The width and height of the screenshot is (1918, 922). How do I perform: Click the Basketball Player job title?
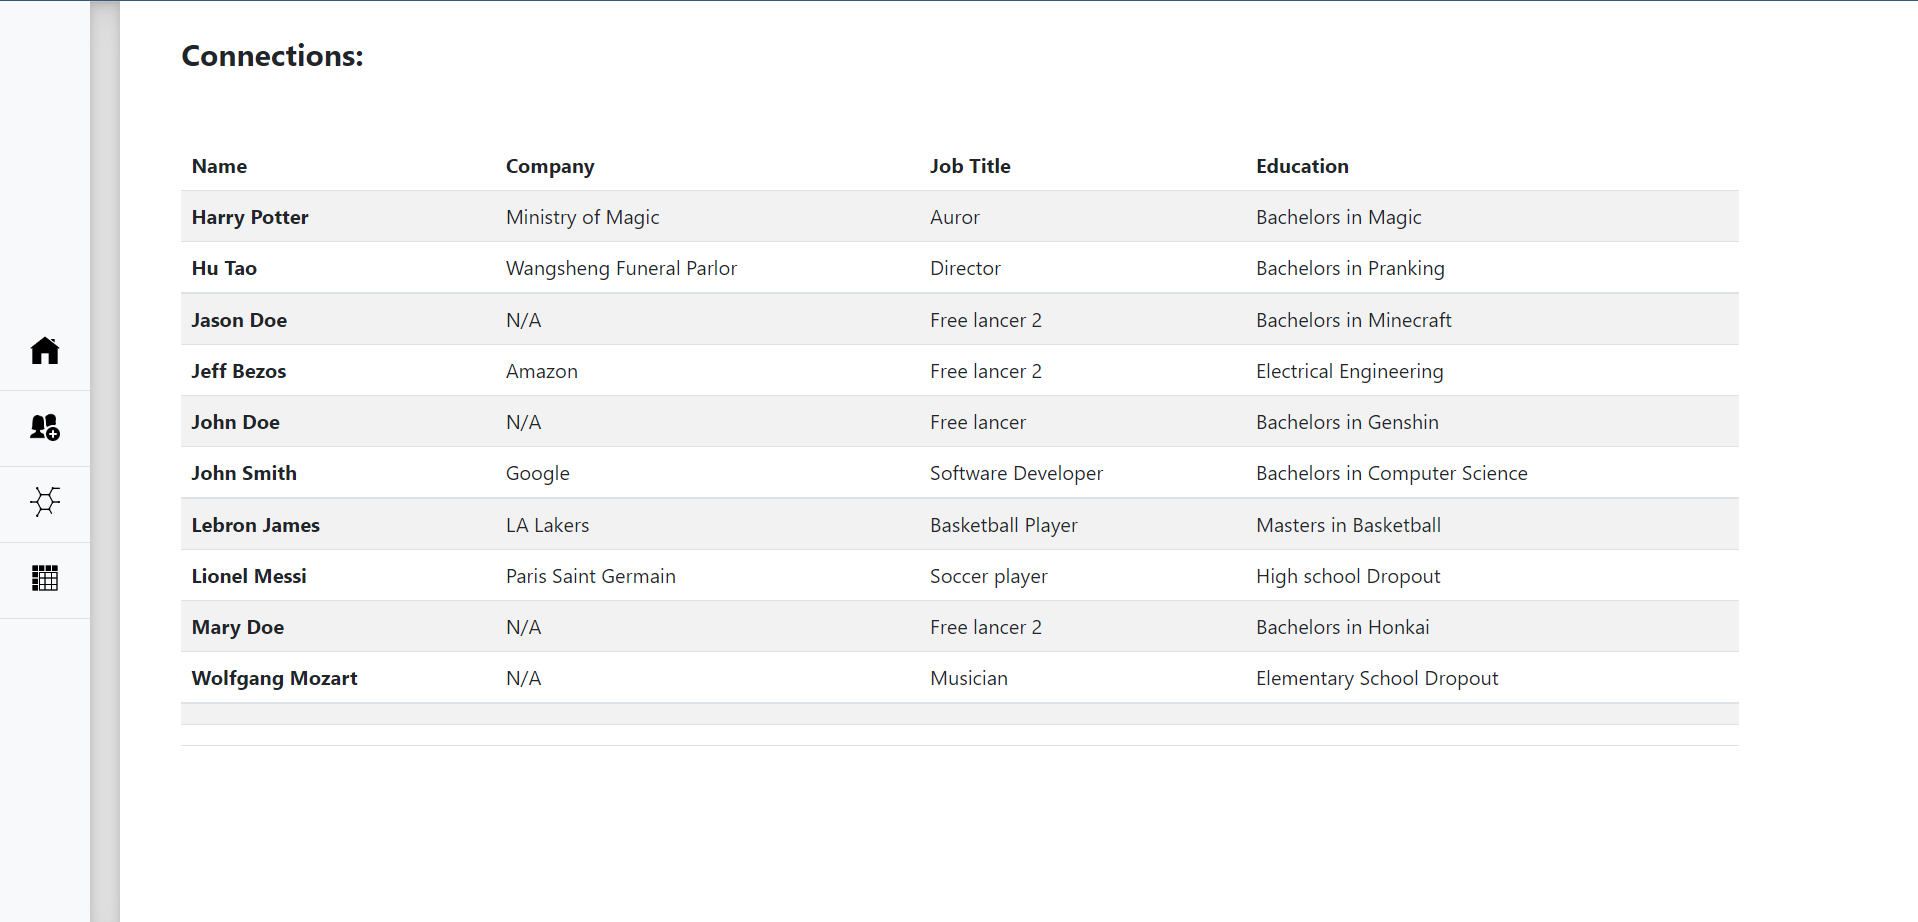1004,525
